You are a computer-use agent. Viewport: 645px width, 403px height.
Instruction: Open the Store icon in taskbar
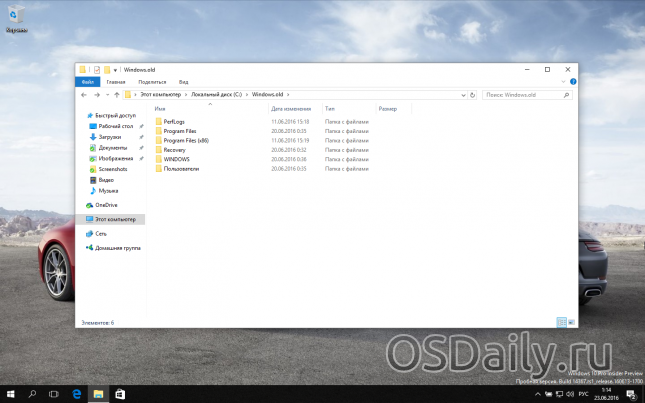point(120,395)
